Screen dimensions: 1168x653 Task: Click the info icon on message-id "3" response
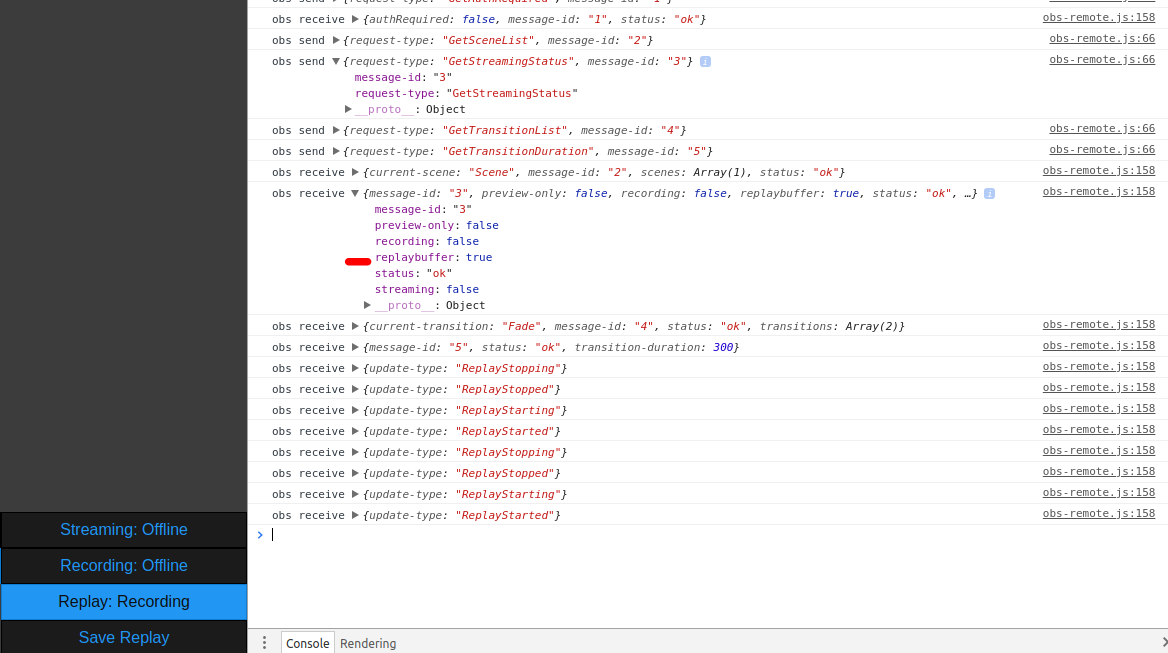(990, 192)
